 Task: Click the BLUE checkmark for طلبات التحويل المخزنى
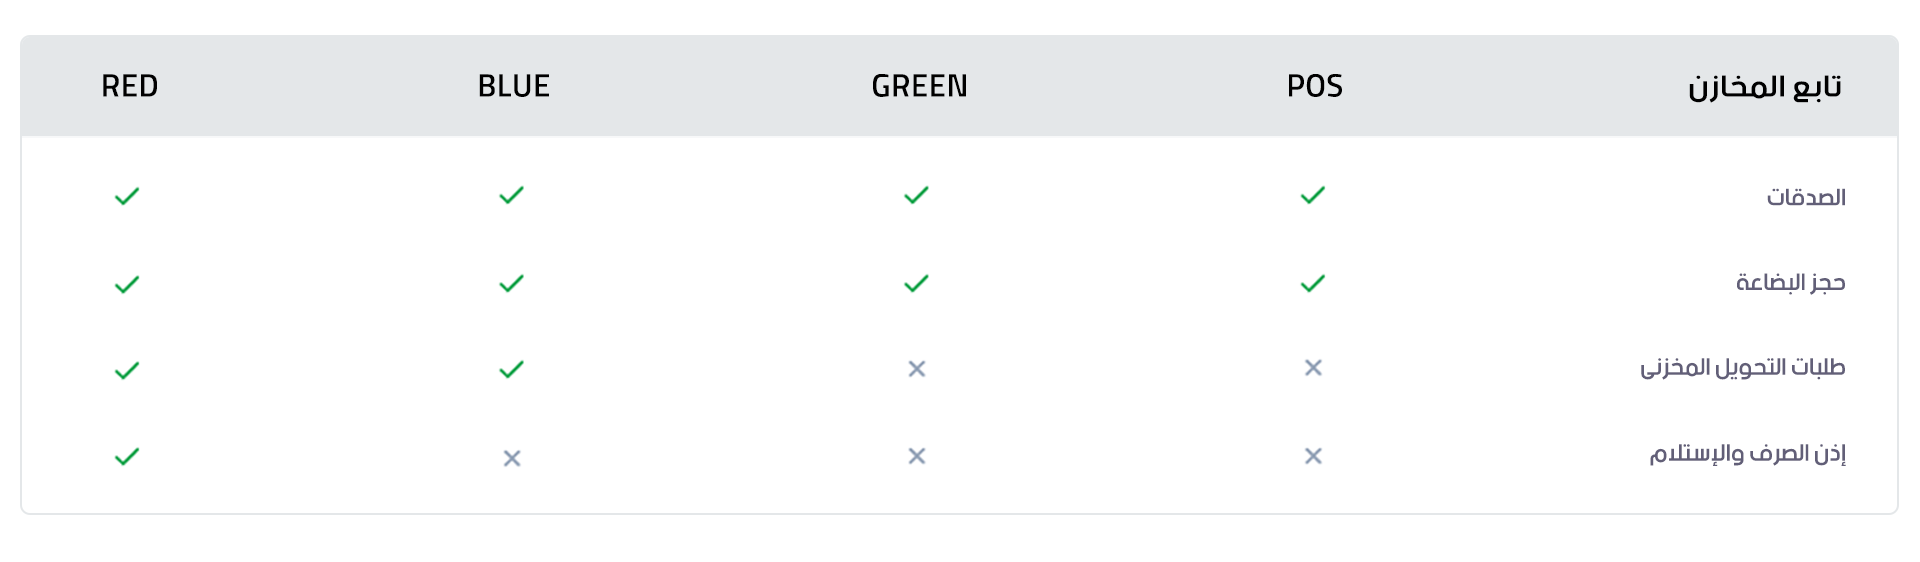[511, 370]
